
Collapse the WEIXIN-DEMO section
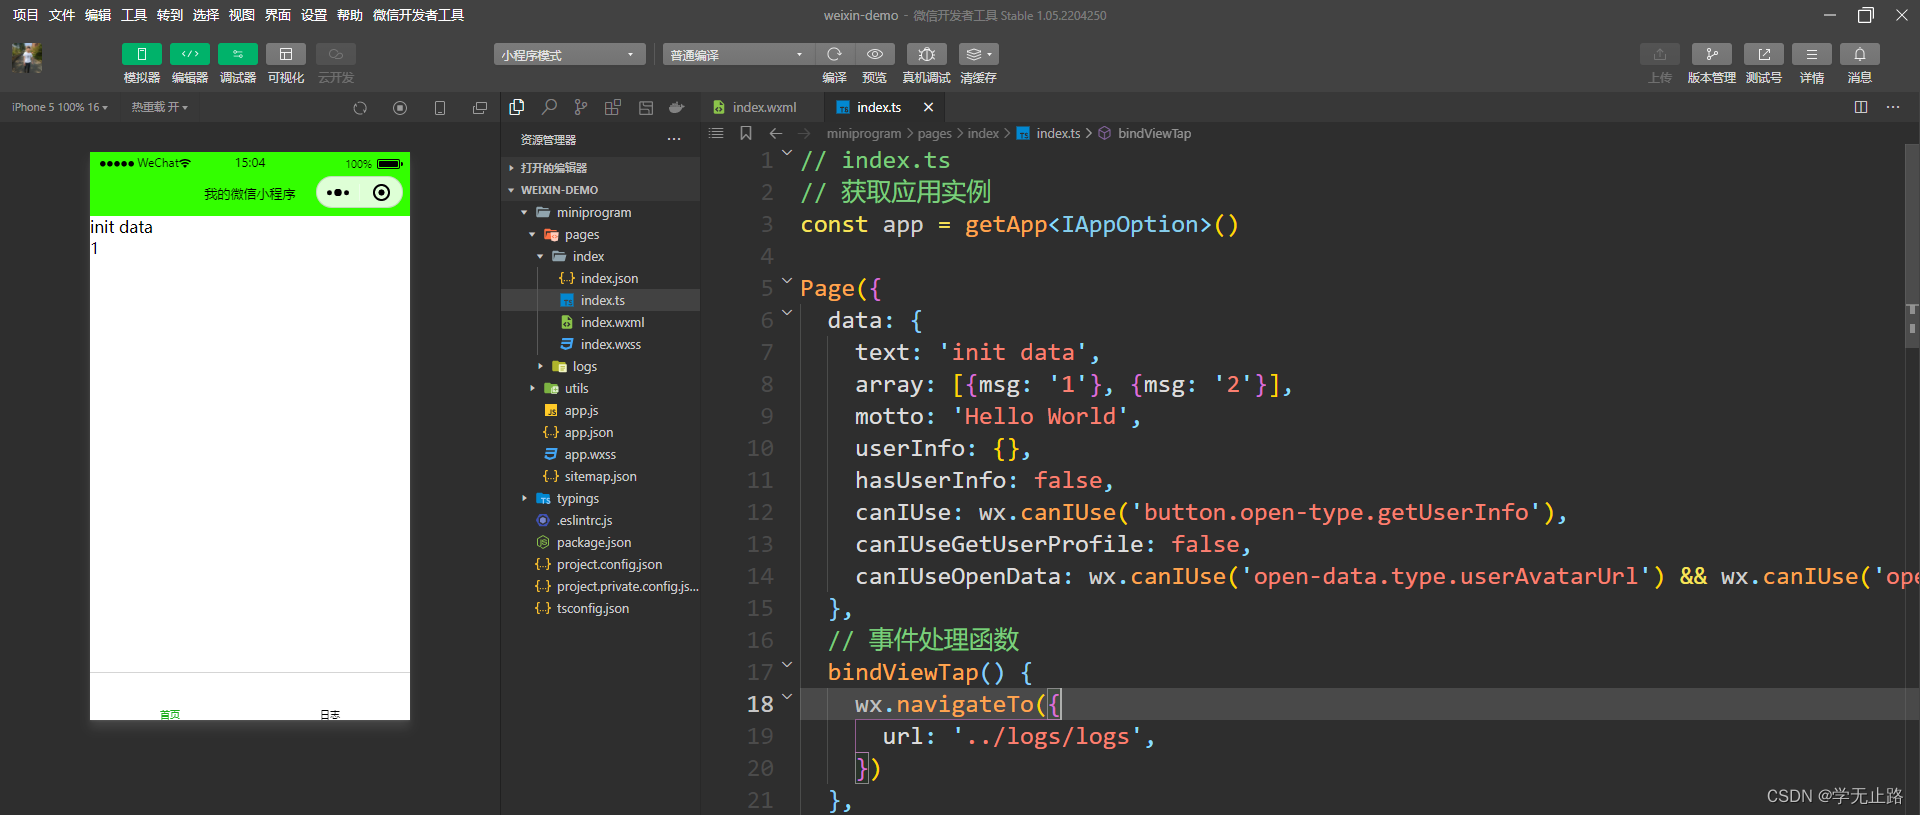point(600,190)
